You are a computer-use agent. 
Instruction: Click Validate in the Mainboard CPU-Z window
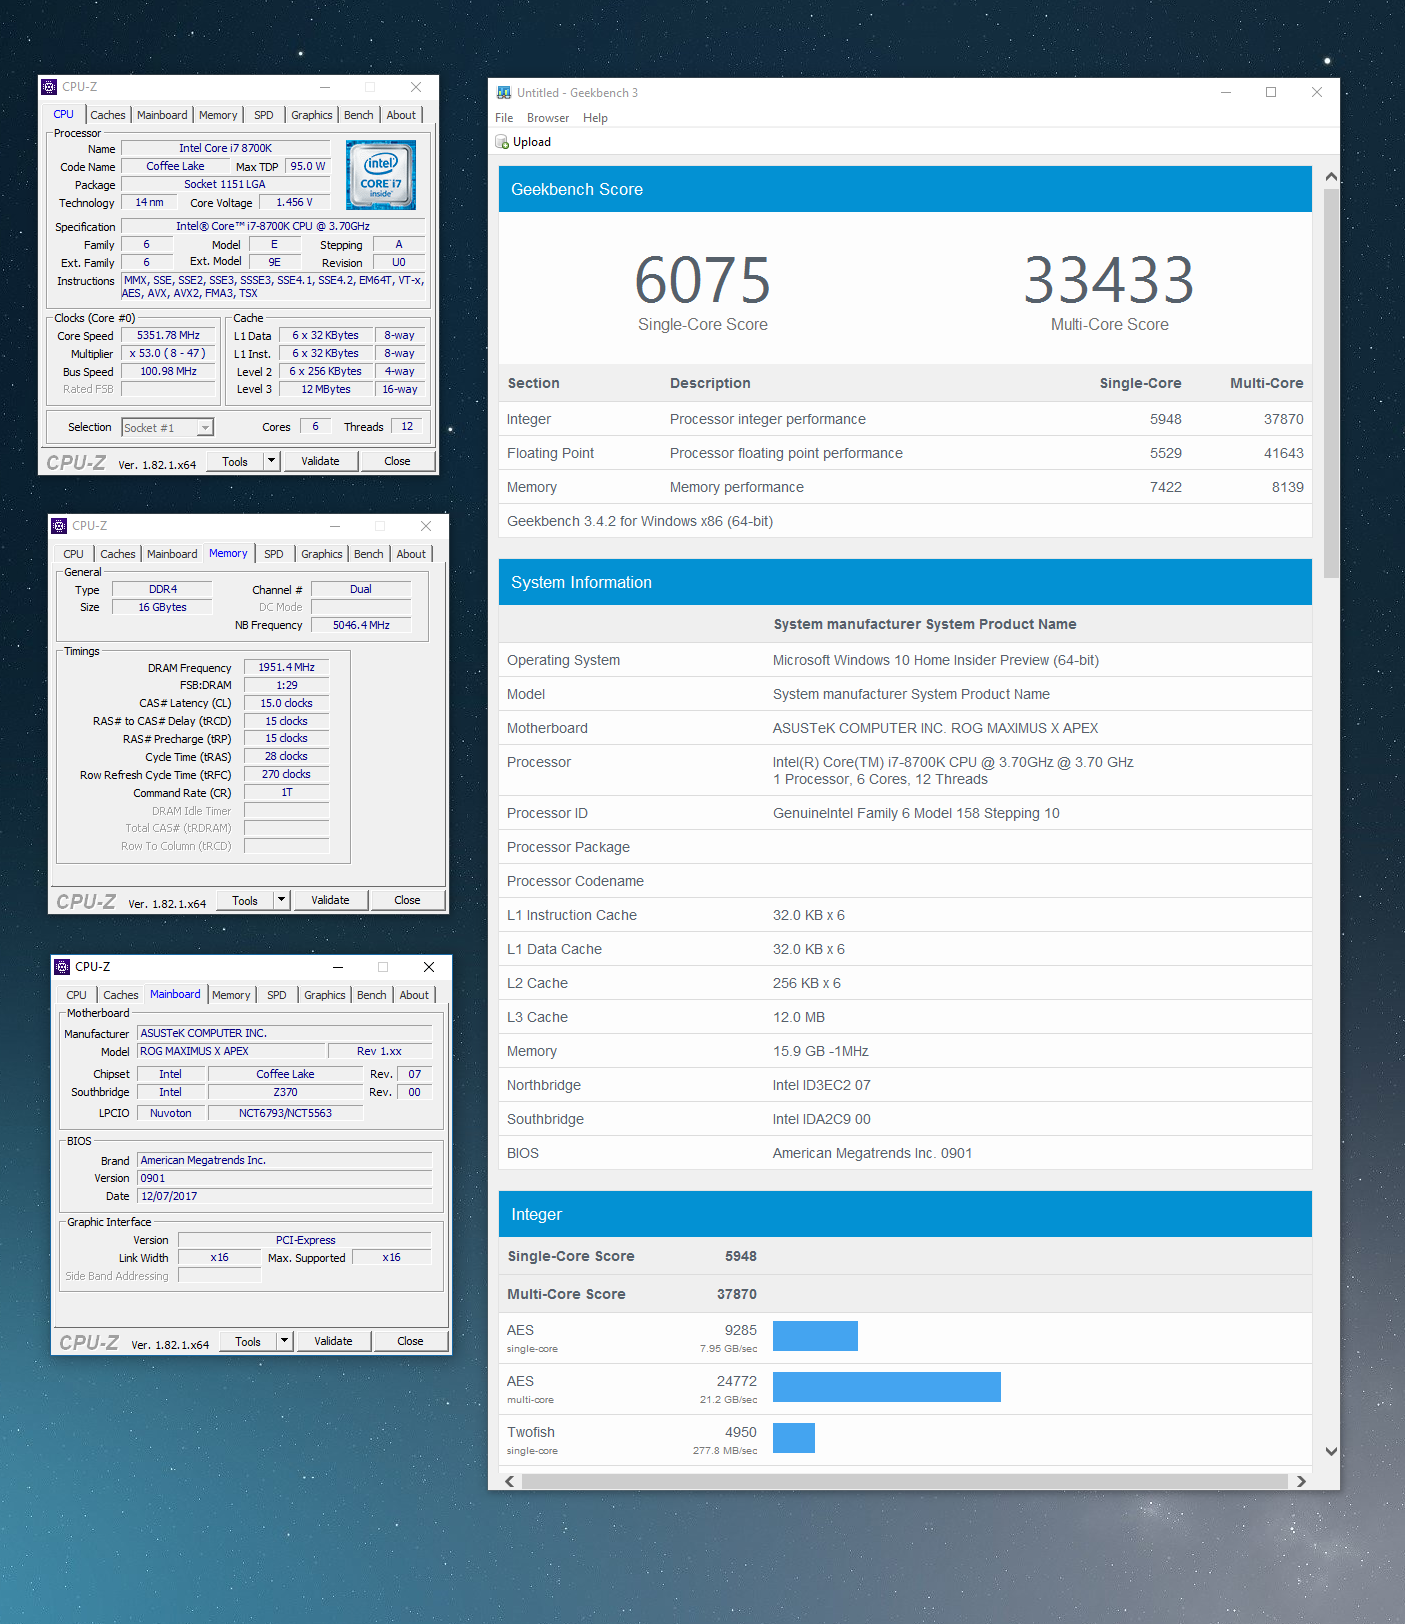pos(333,1341)
